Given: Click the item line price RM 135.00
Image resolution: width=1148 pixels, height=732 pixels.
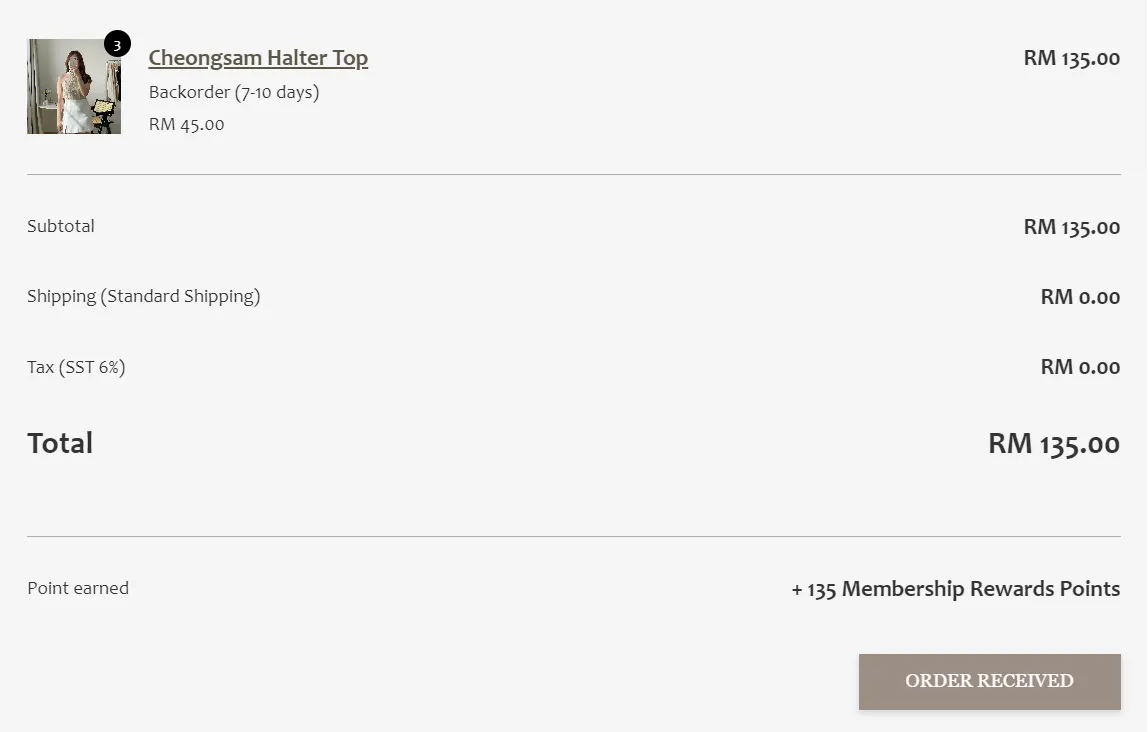Looking at the screenshot, I should [1071, 58].
